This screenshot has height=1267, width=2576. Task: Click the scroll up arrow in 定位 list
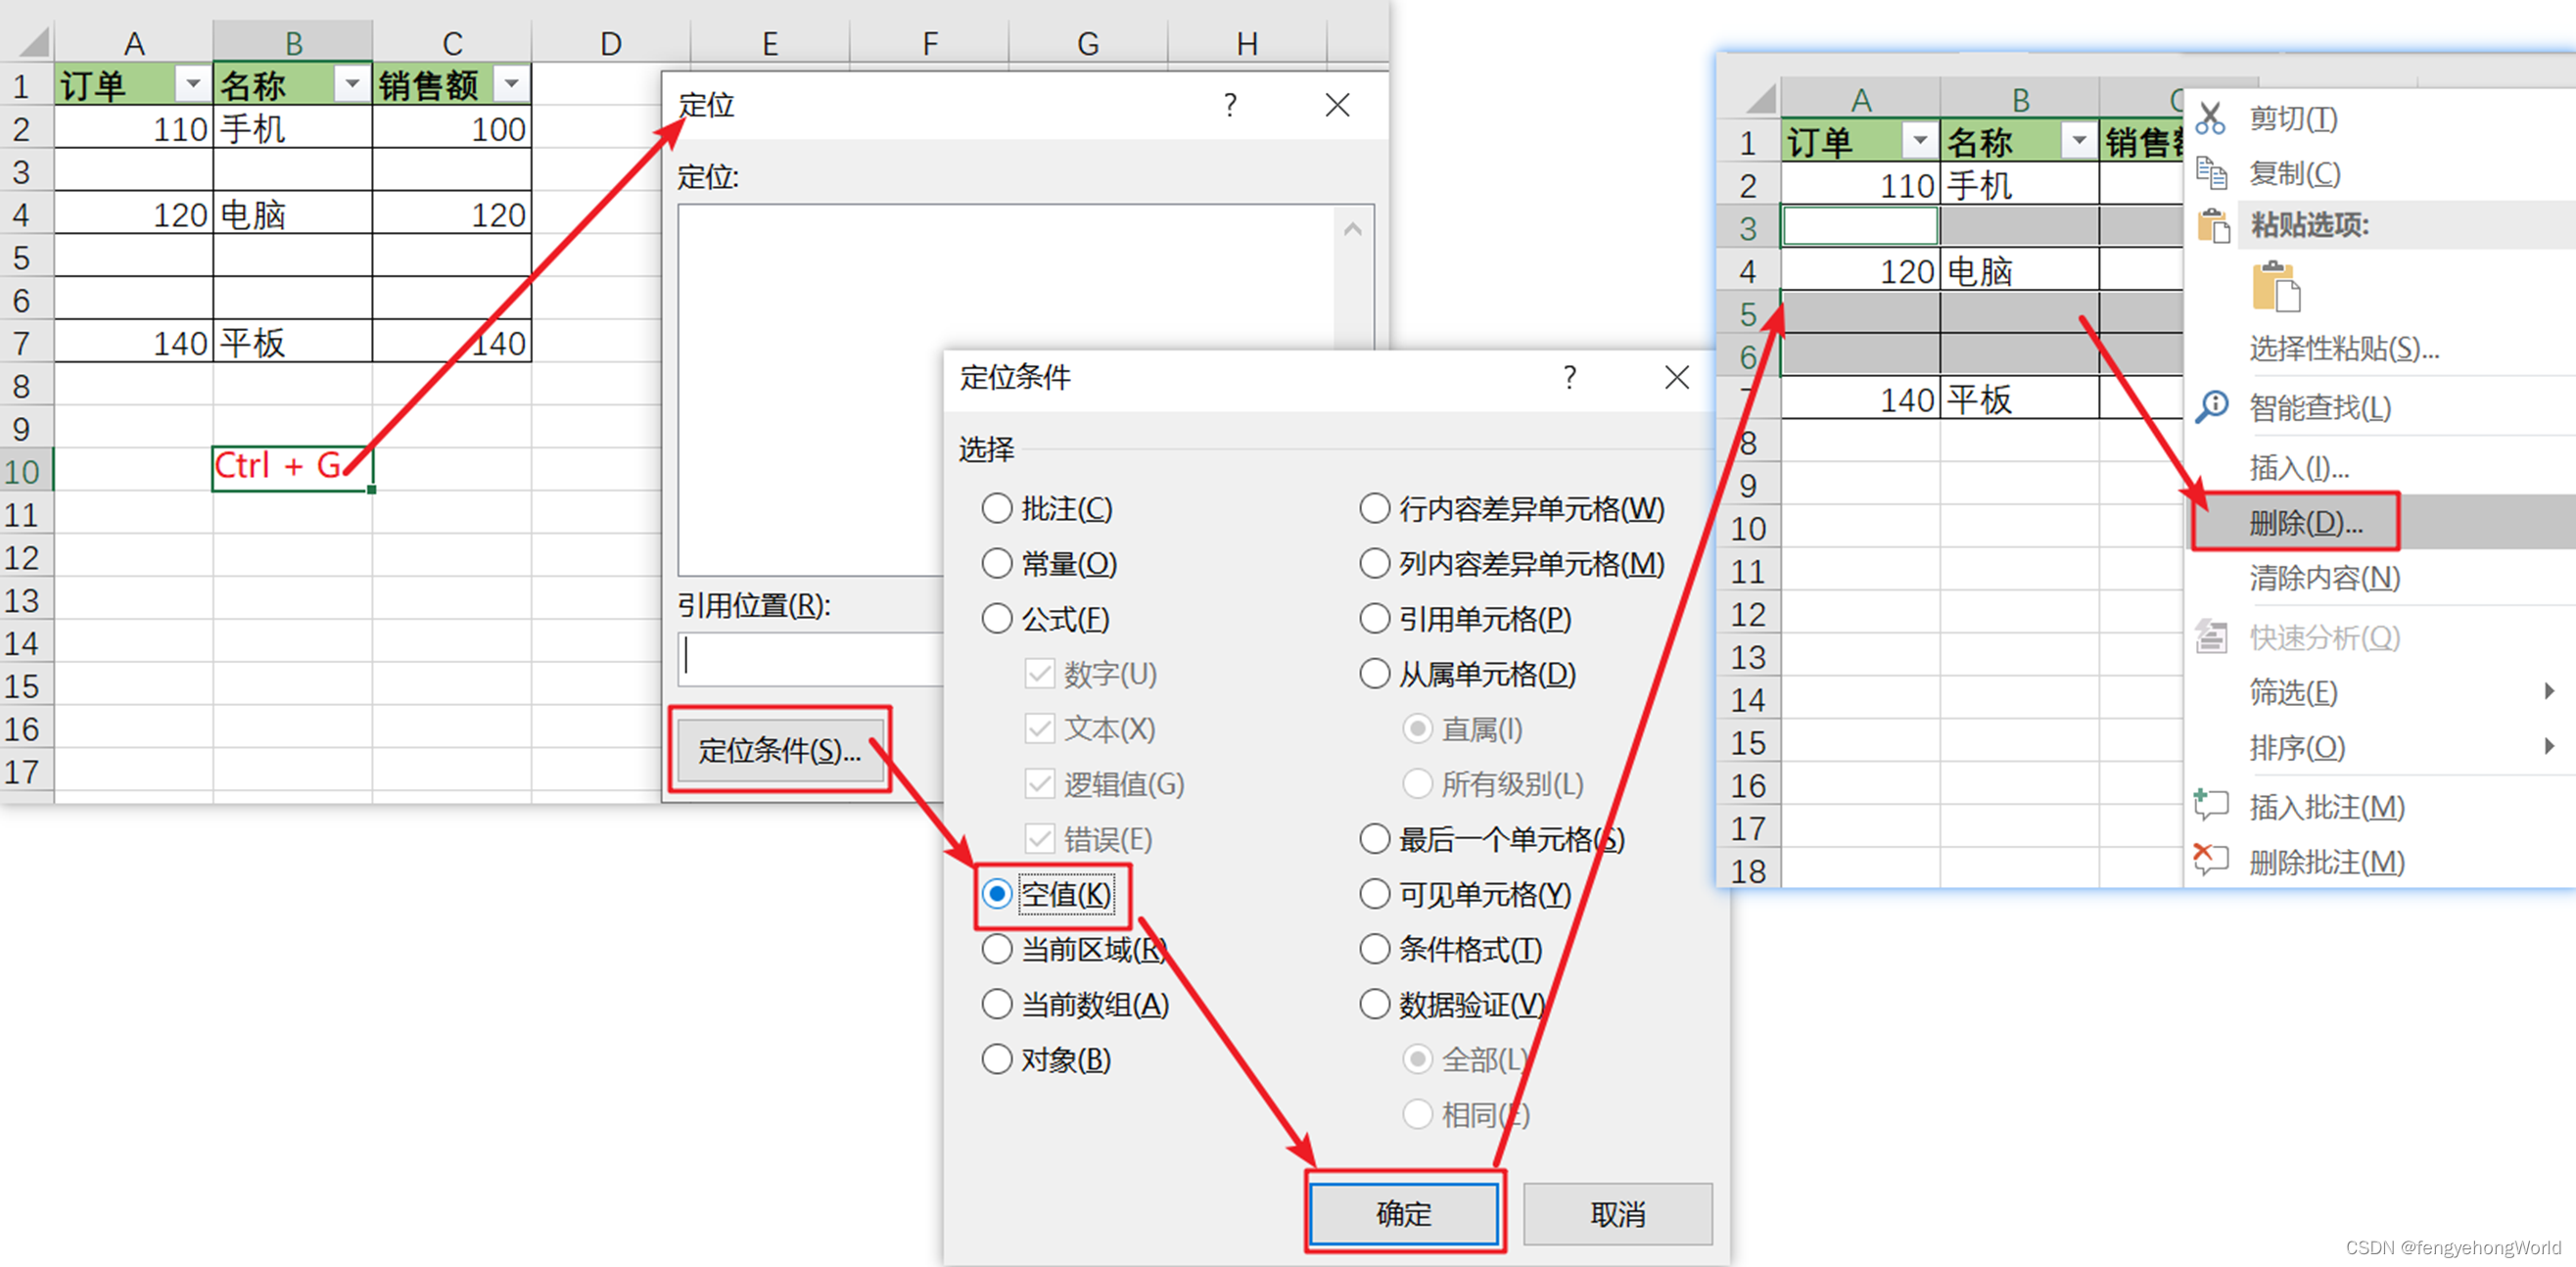click(1352, 229)
